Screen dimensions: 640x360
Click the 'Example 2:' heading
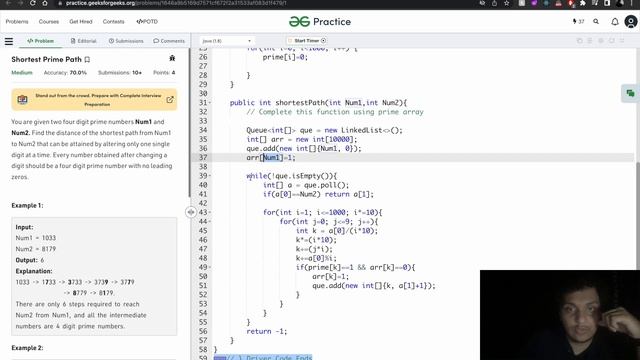pyautogui.click(x=27, y=348)
